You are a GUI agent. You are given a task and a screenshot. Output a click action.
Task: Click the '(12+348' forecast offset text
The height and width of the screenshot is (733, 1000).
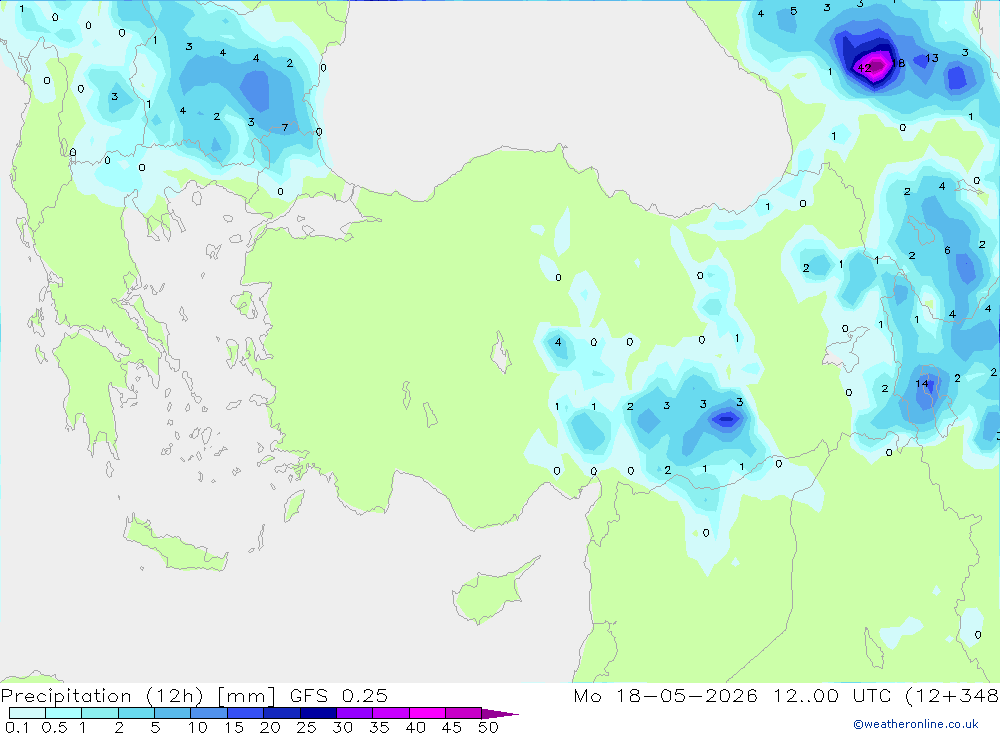coord(952,696)
